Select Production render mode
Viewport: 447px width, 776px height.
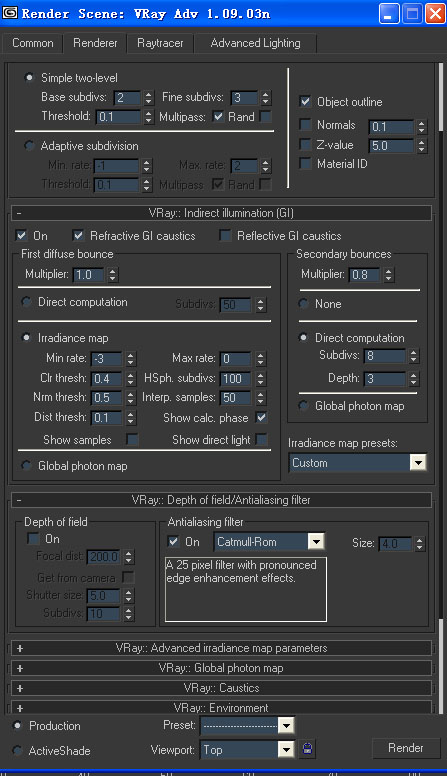tap(17, 726)
